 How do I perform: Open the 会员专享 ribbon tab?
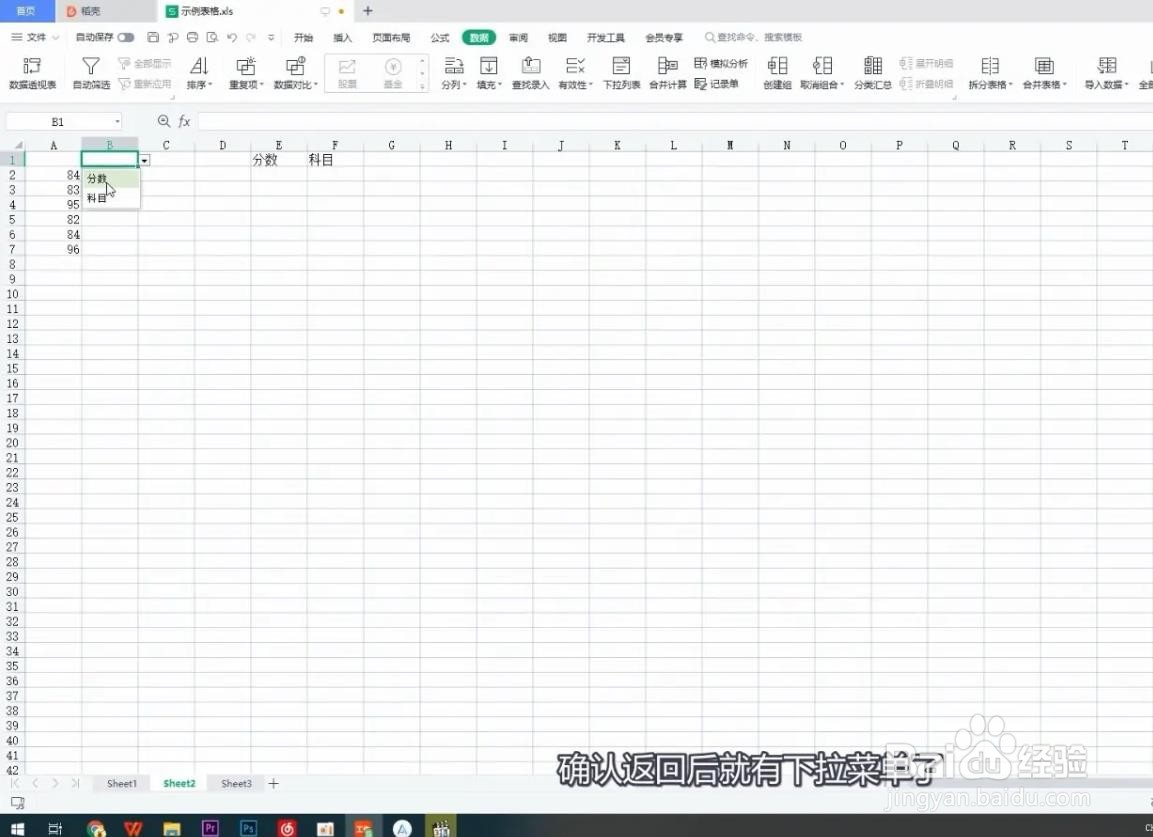(x=663, y=38)
